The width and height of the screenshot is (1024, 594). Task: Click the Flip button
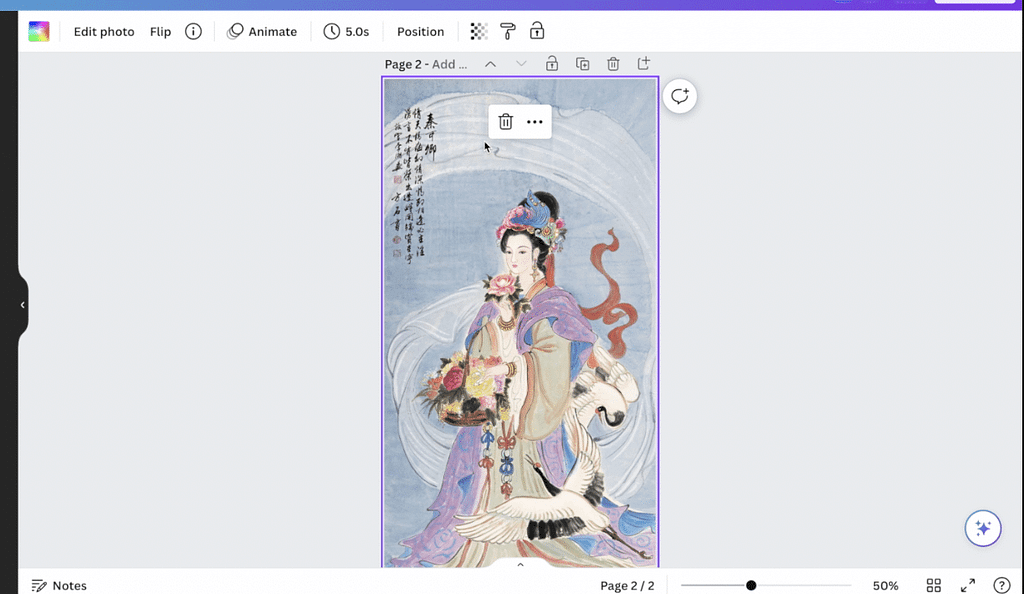(x=160, y=31)
